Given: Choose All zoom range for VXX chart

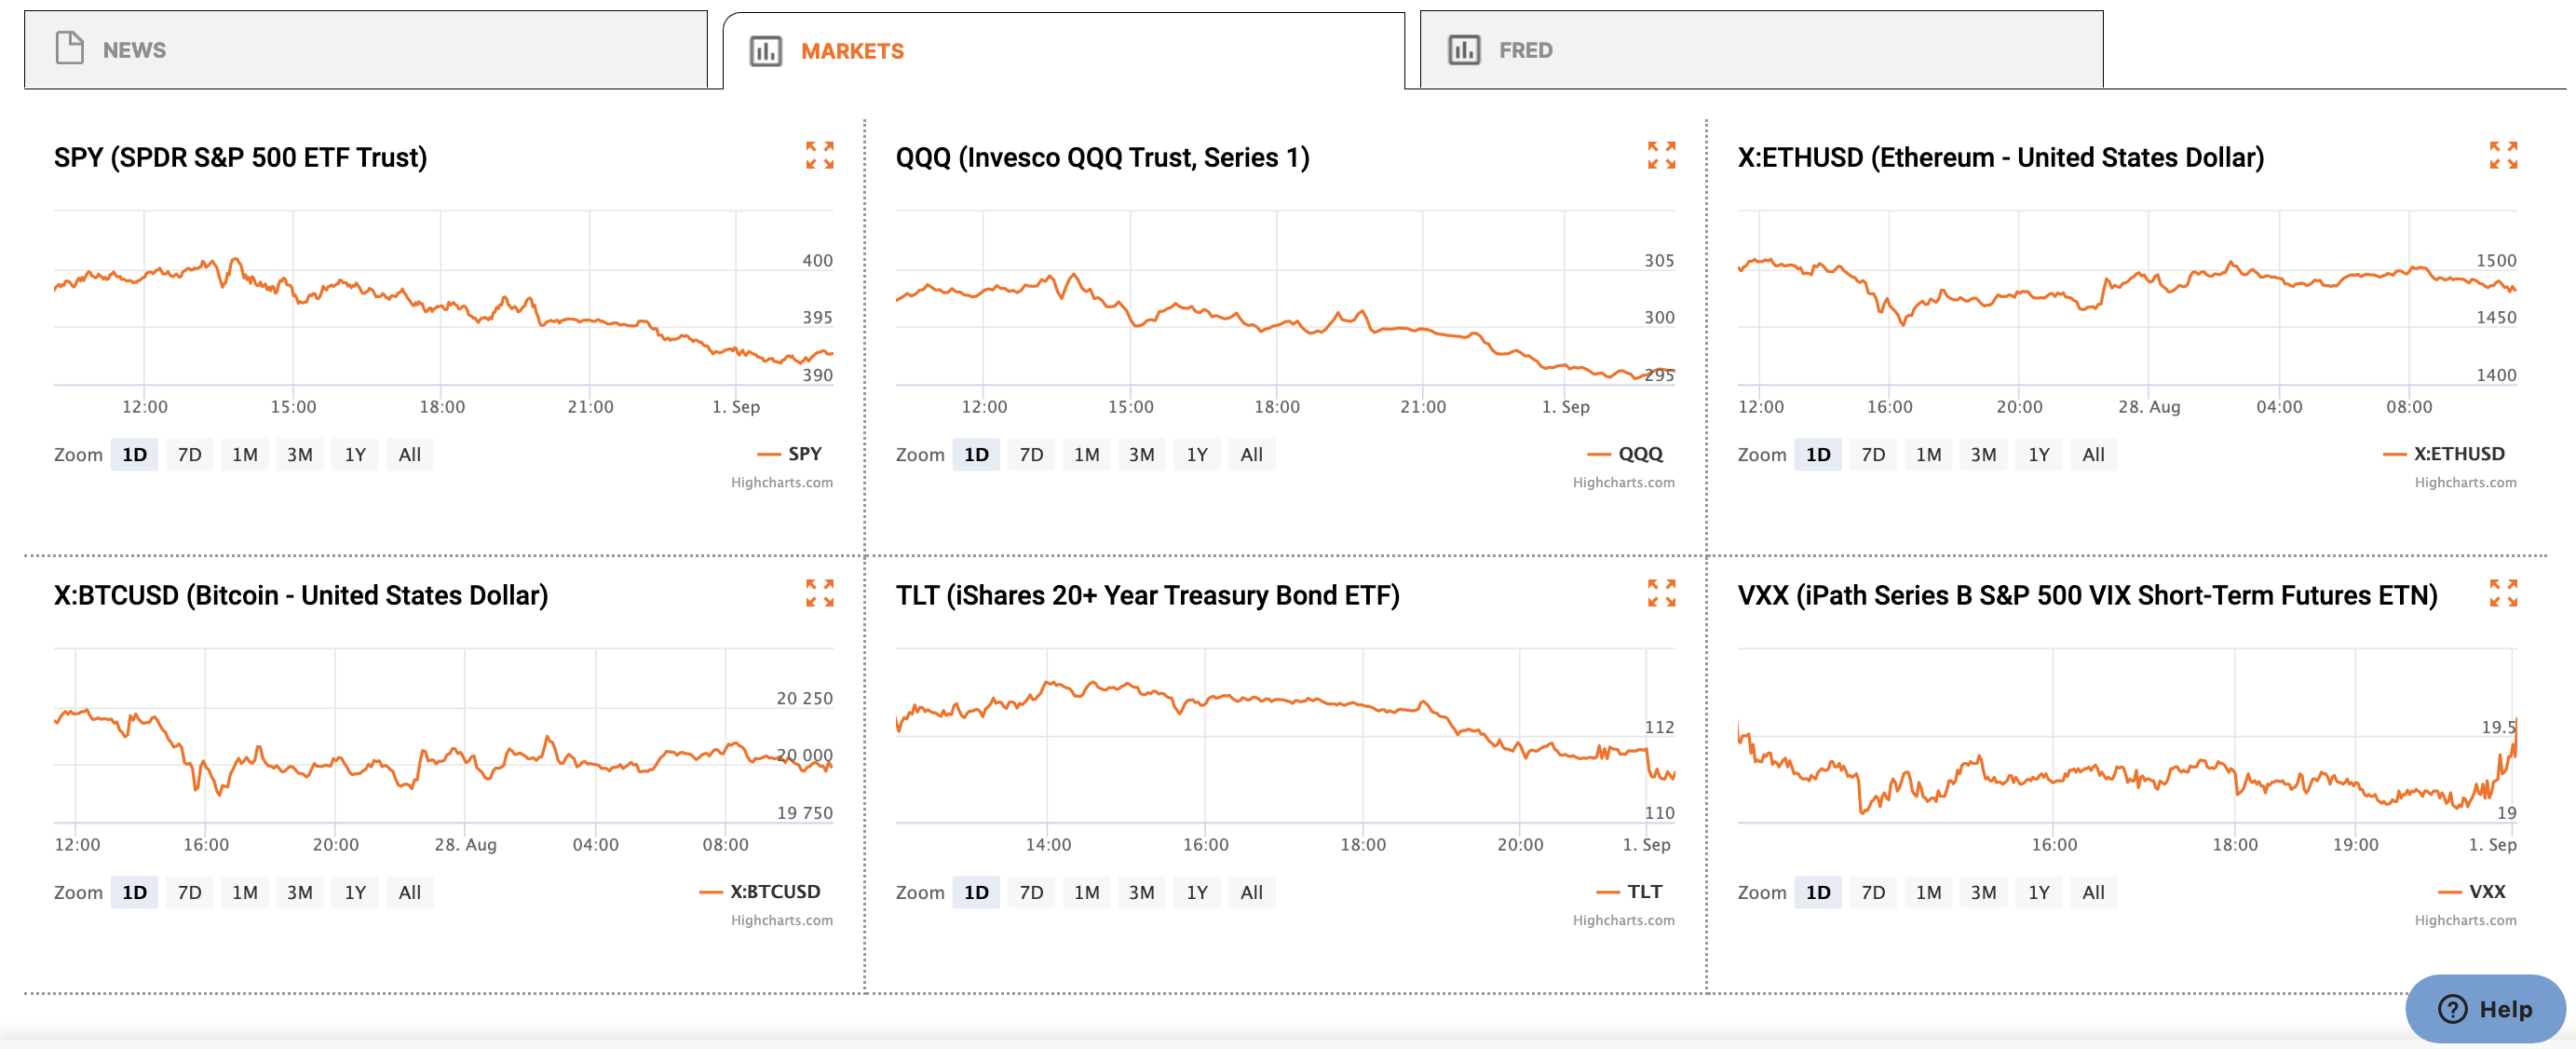Looking at the screenshot, I should 2093,892.
